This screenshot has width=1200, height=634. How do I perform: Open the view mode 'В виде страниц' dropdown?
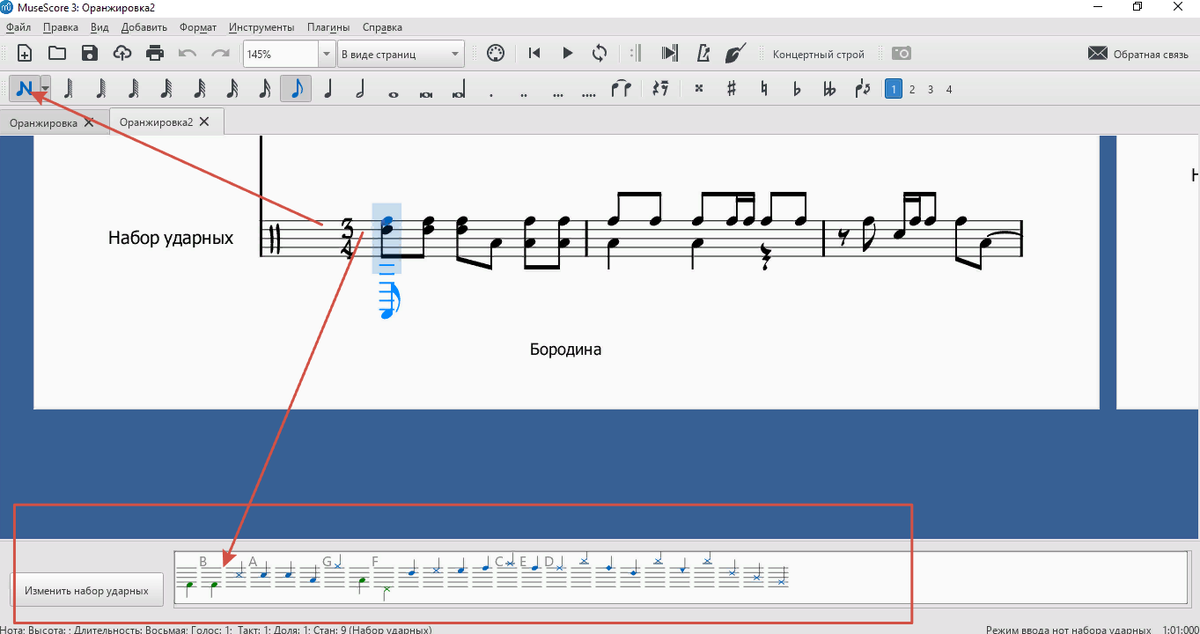400,54
